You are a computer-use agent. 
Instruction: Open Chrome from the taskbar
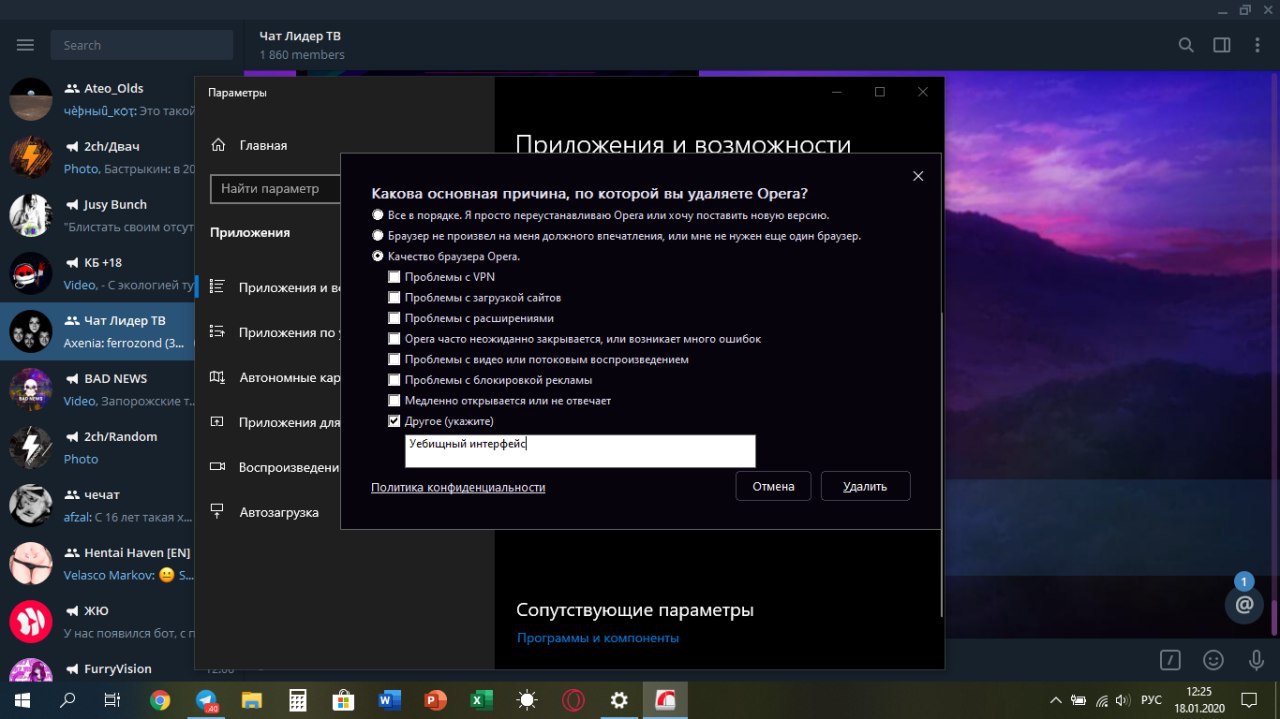[160, 700]
